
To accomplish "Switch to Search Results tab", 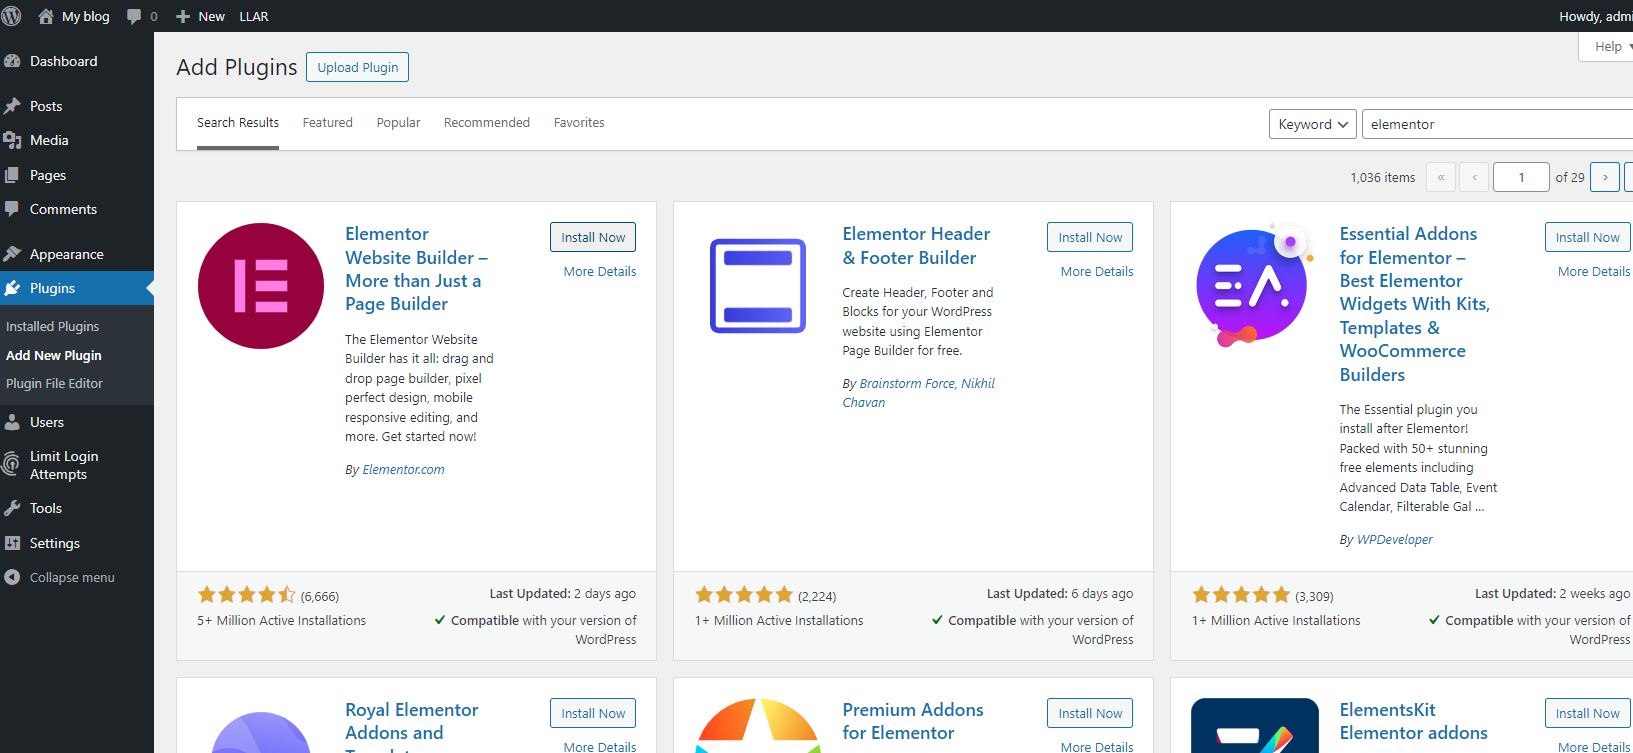I will coord(238,123).
